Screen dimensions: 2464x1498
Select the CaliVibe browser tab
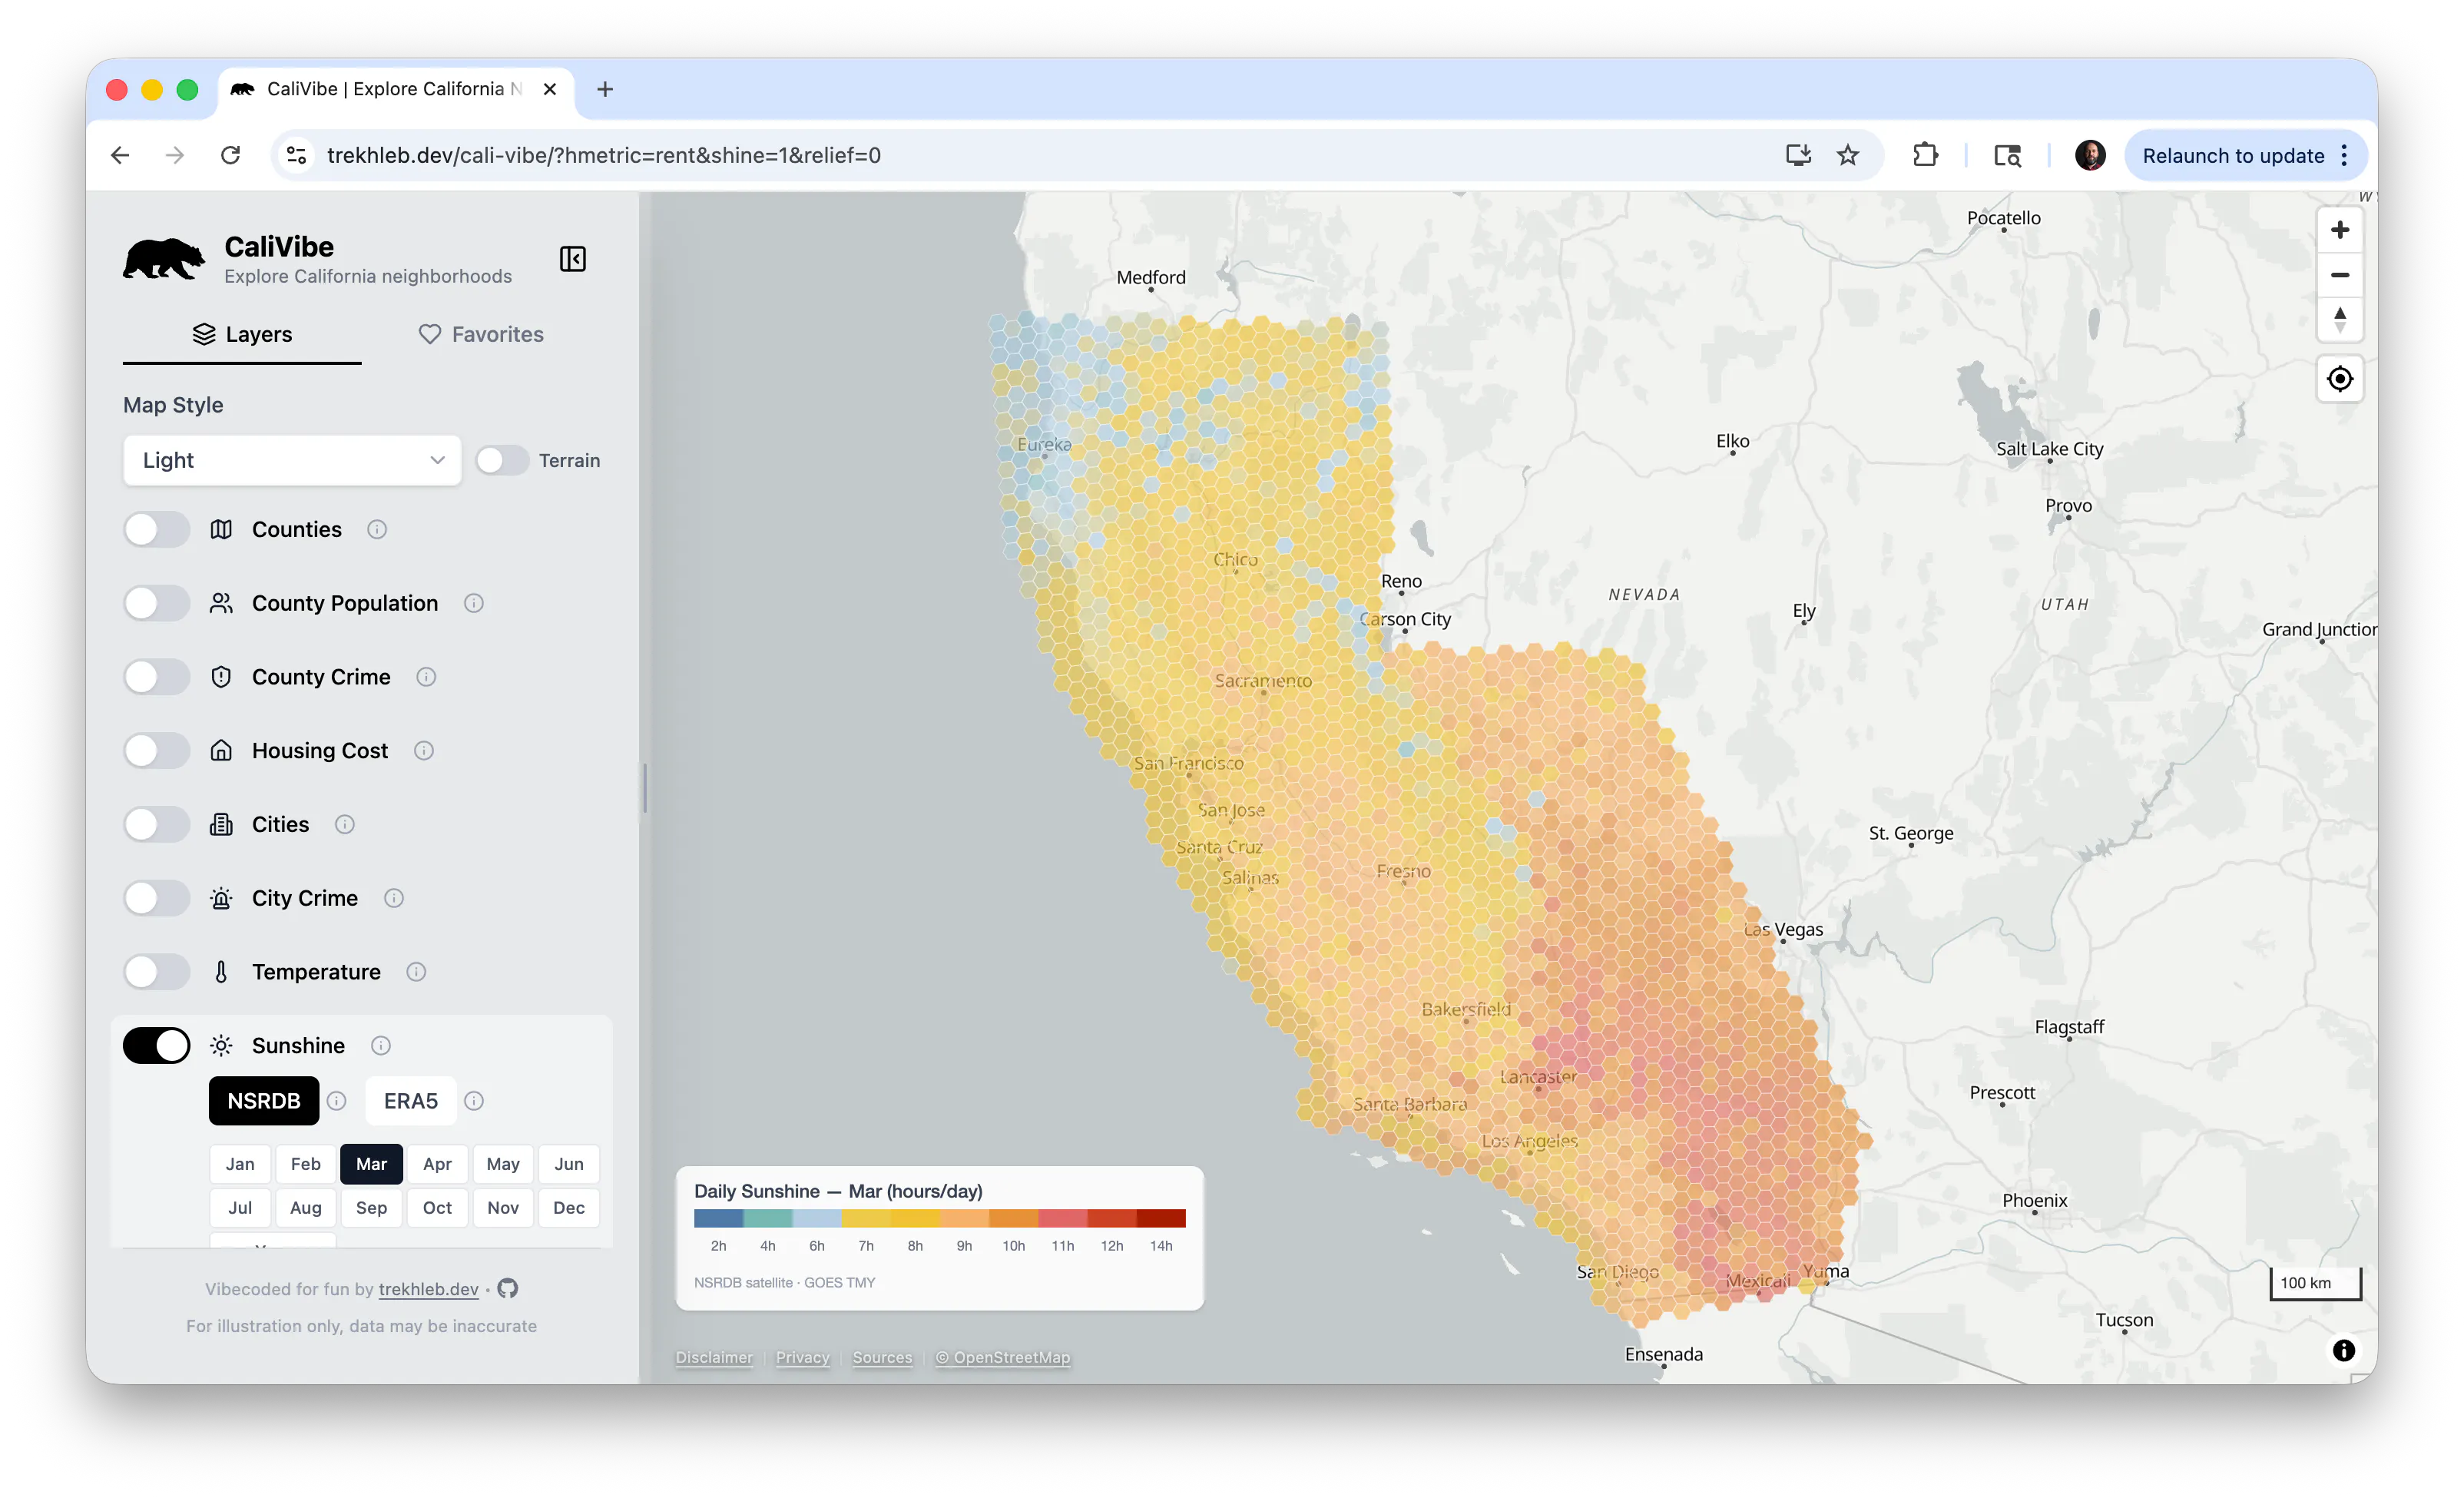[x=395, y=89]
